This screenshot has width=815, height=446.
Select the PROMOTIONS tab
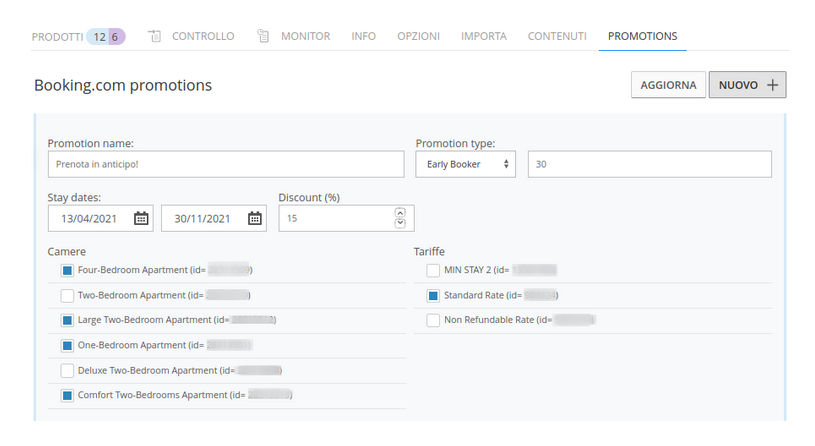(x=642, y=36)
